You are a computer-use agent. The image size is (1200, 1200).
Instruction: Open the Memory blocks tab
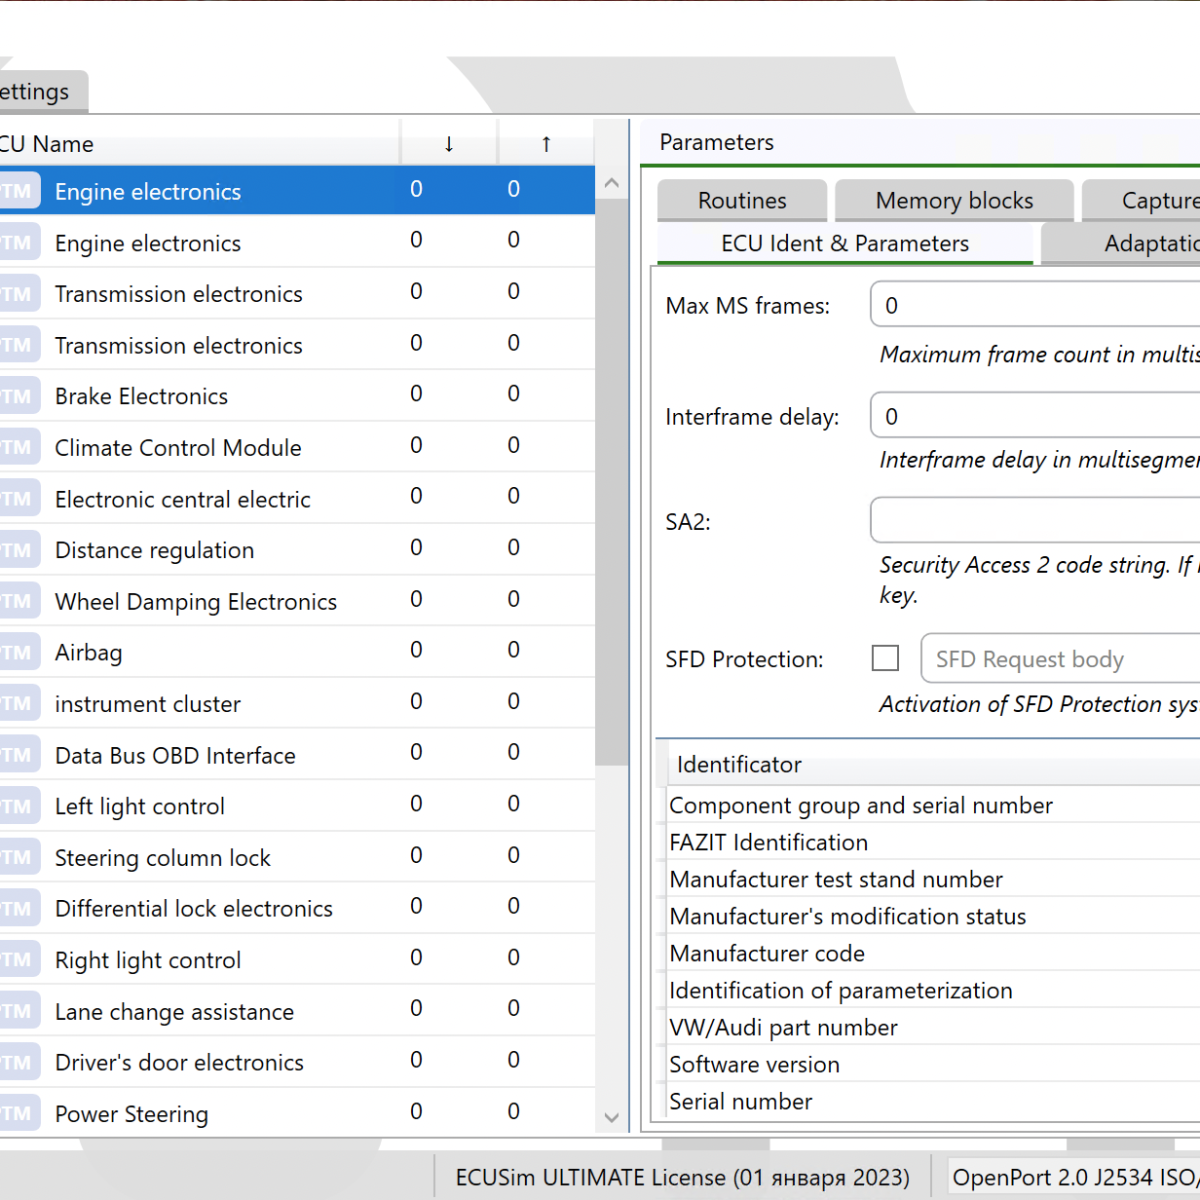click(954, 201)
